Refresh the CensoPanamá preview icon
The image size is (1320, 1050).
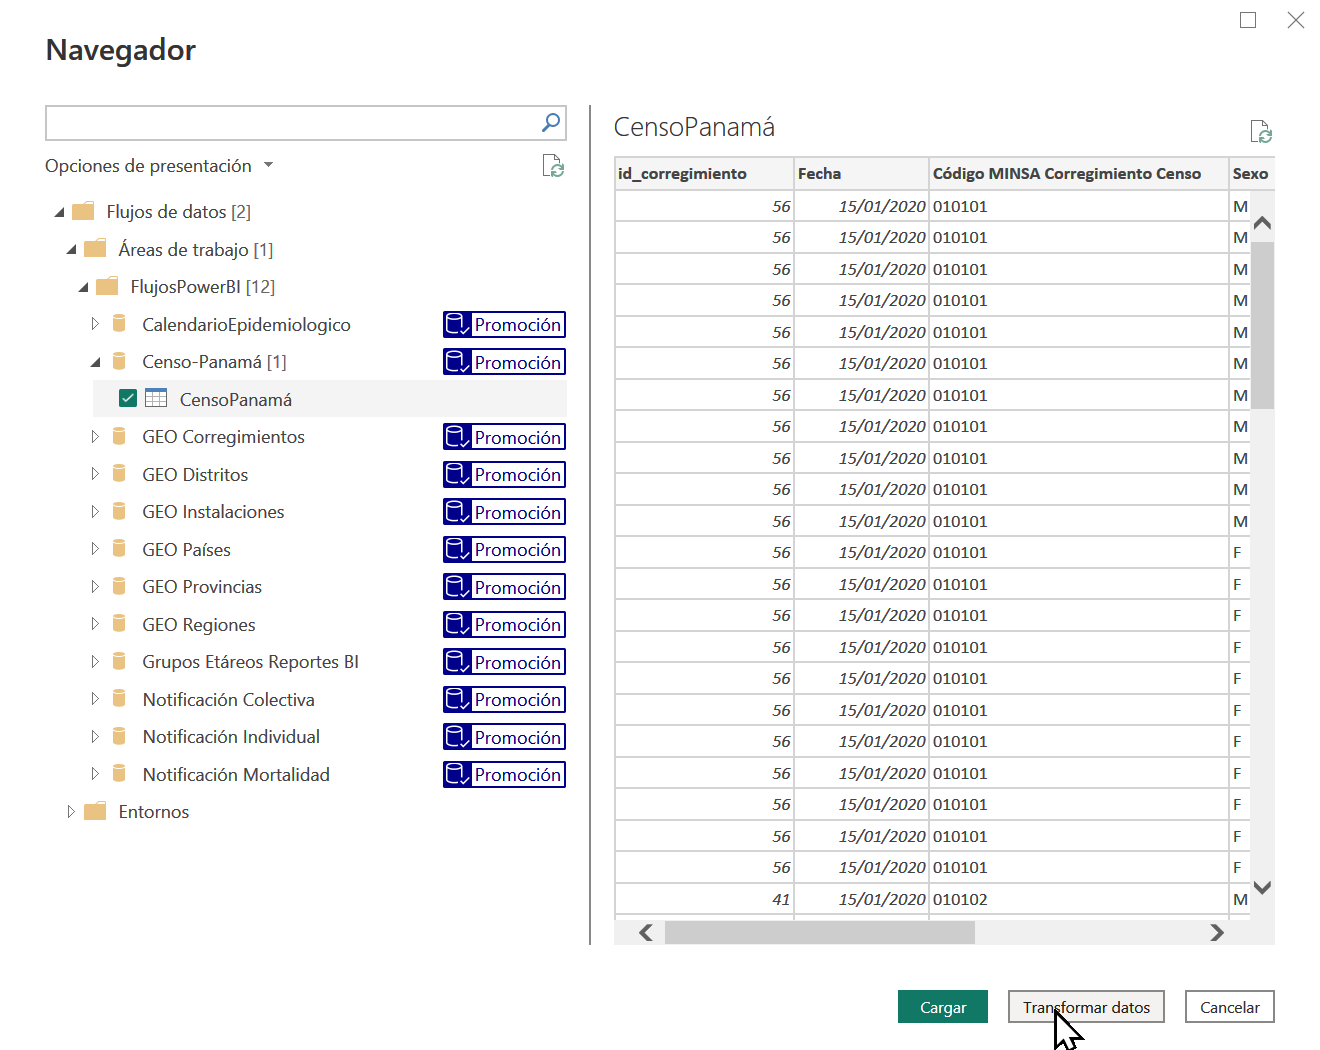[1261, 131]
